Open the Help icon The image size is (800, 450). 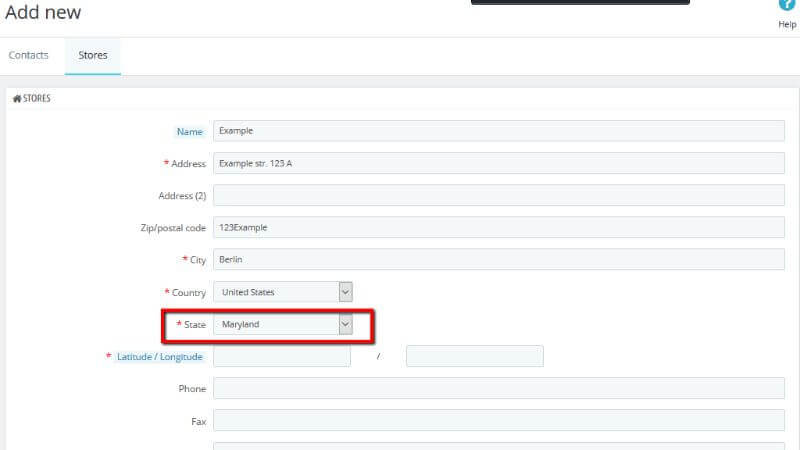click(787, 6)
